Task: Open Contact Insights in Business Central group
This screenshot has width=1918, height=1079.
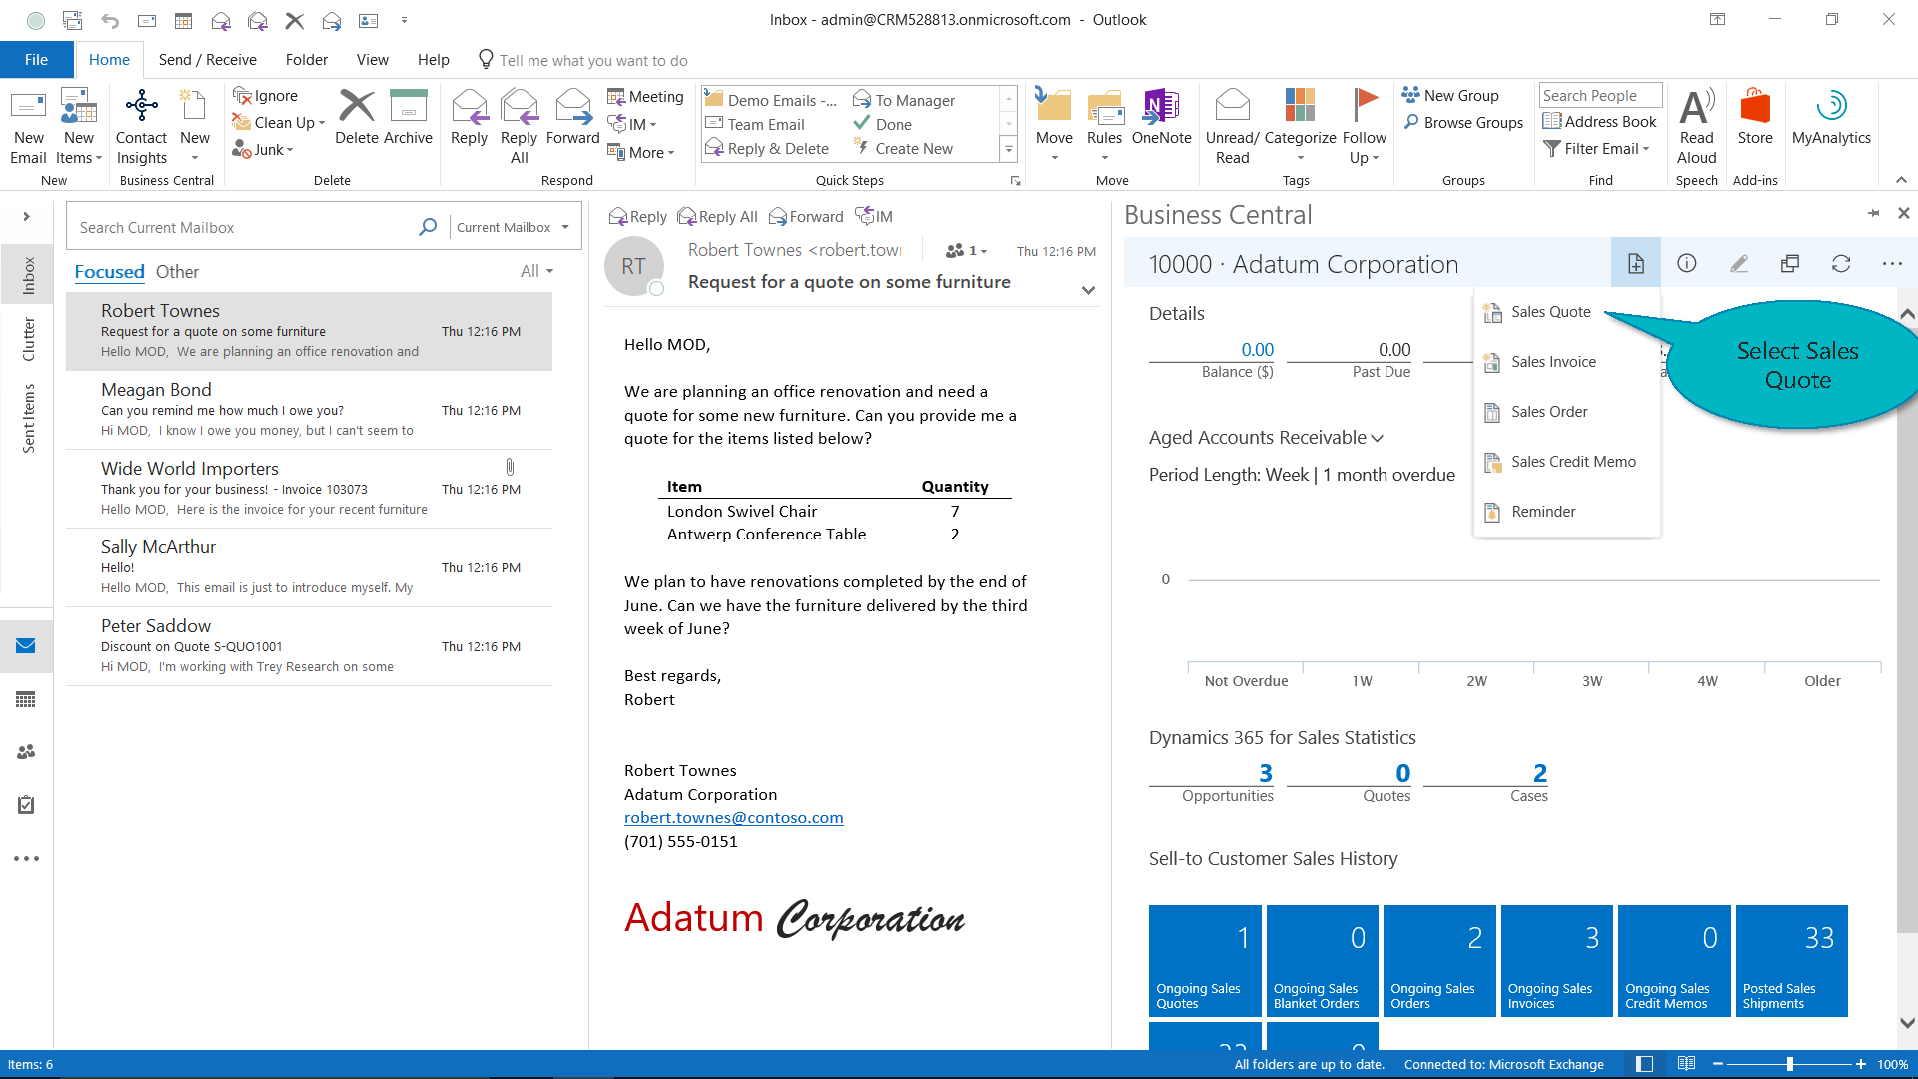Action: pos(141,125)
